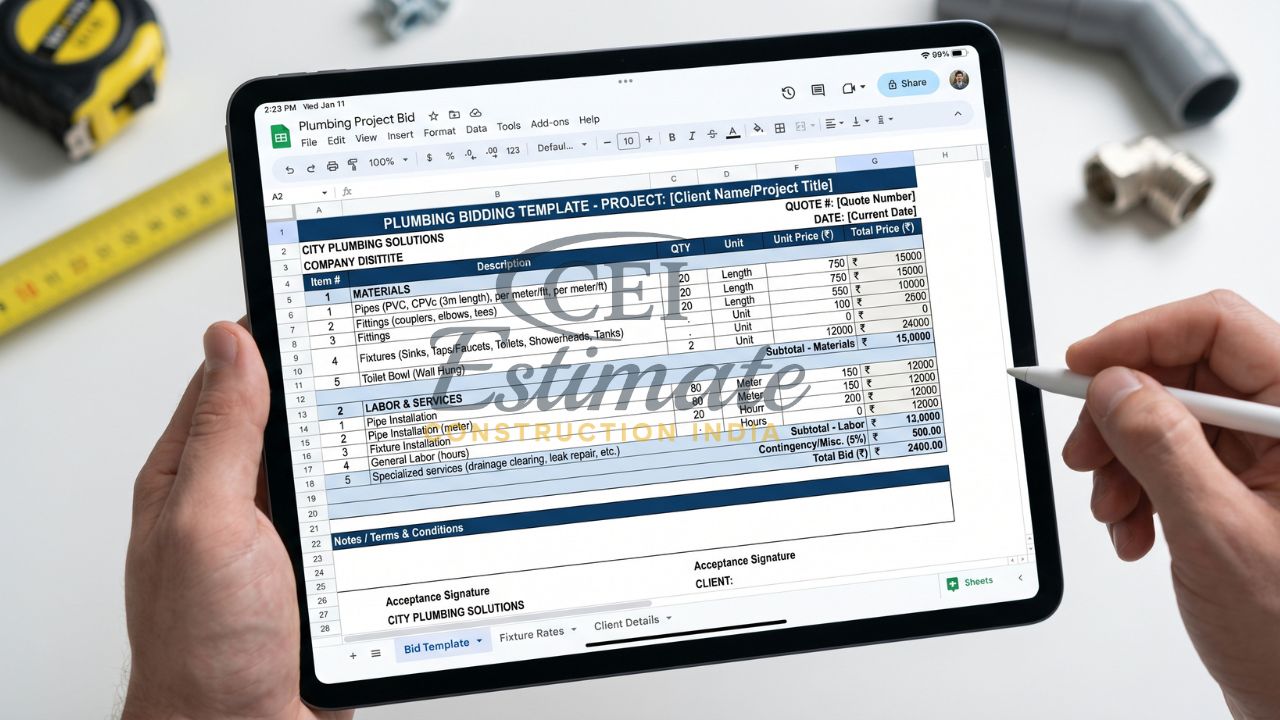Click the Share button

[907, 83]
